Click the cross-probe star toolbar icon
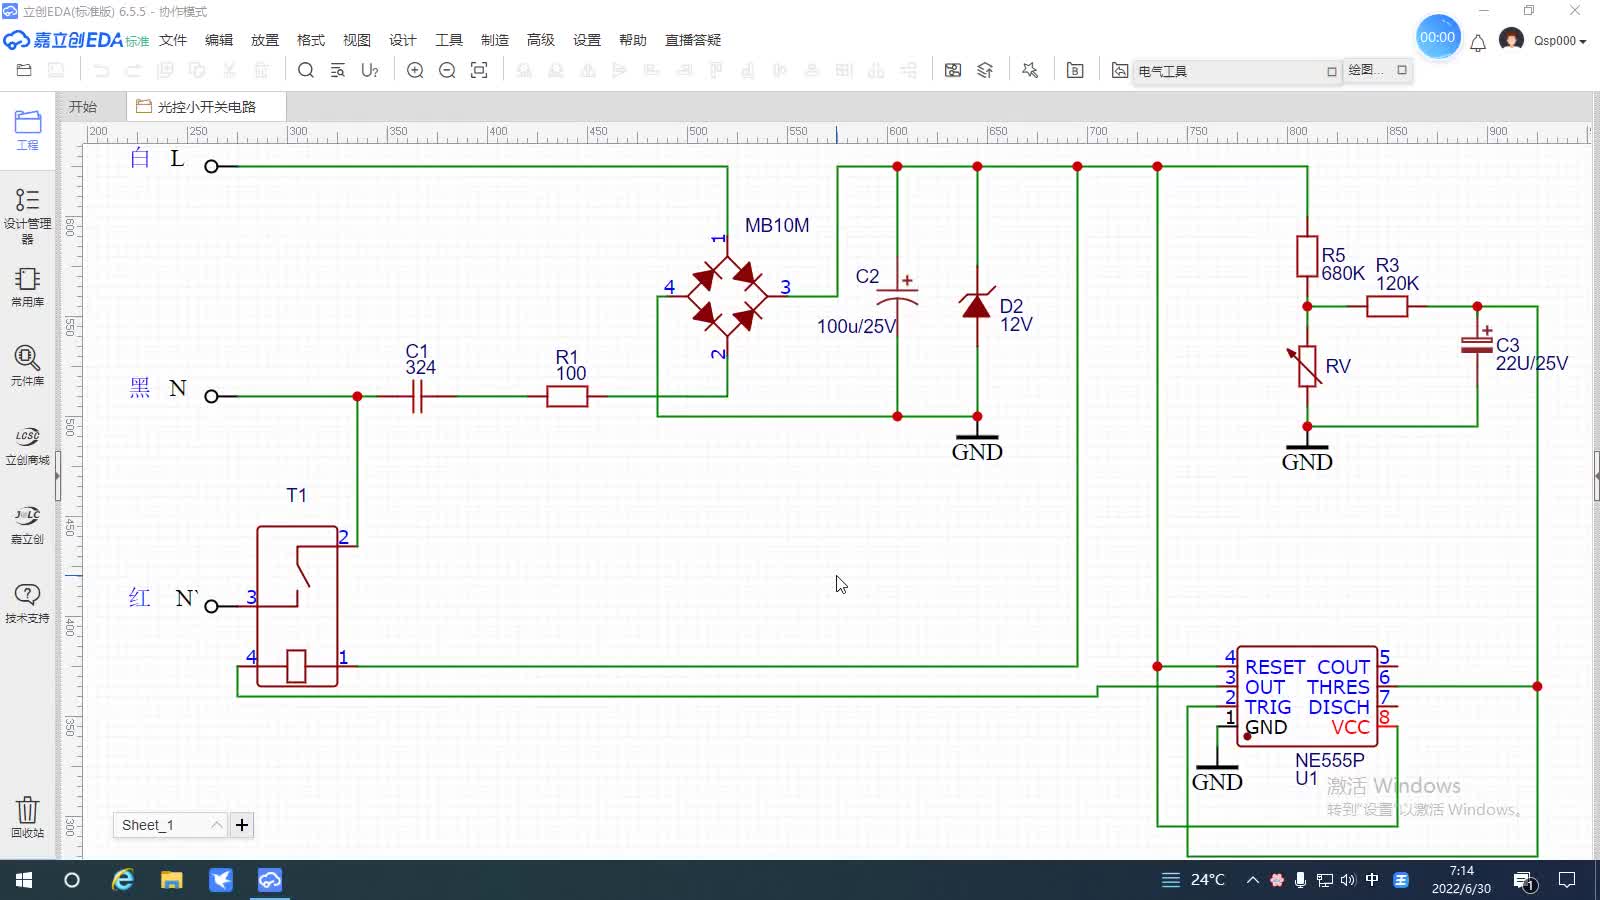 [1030, 70]
